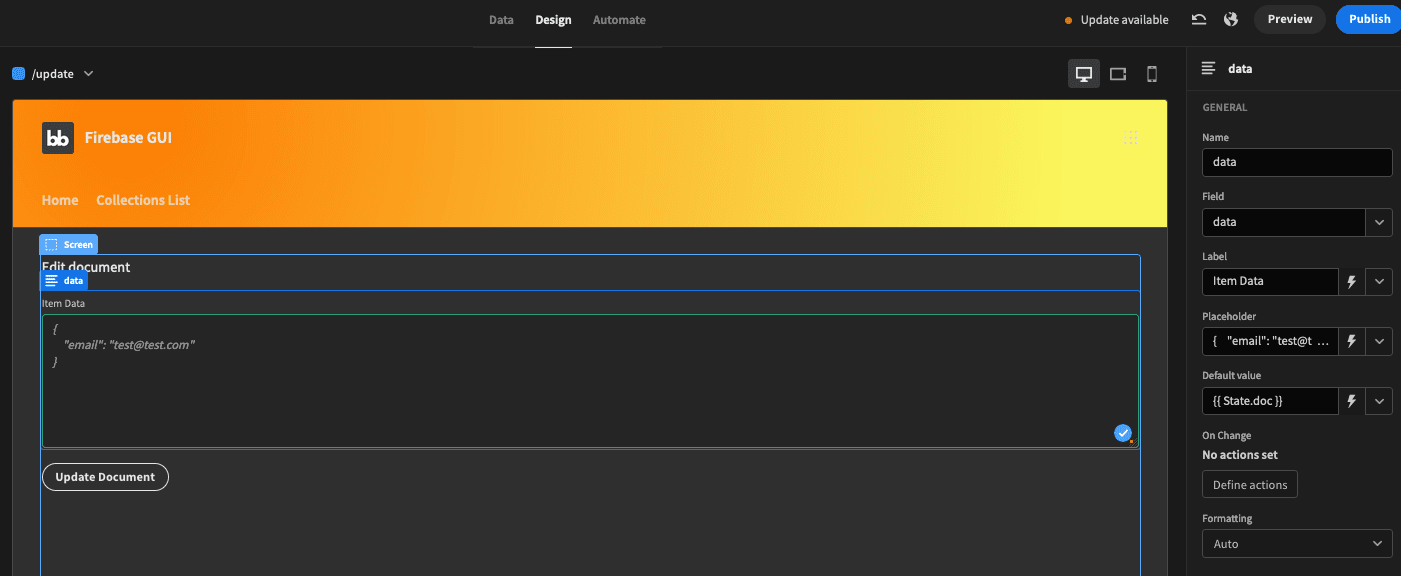Select the Screen component badge
The image size is (1401, 576).
pos(69,244)
